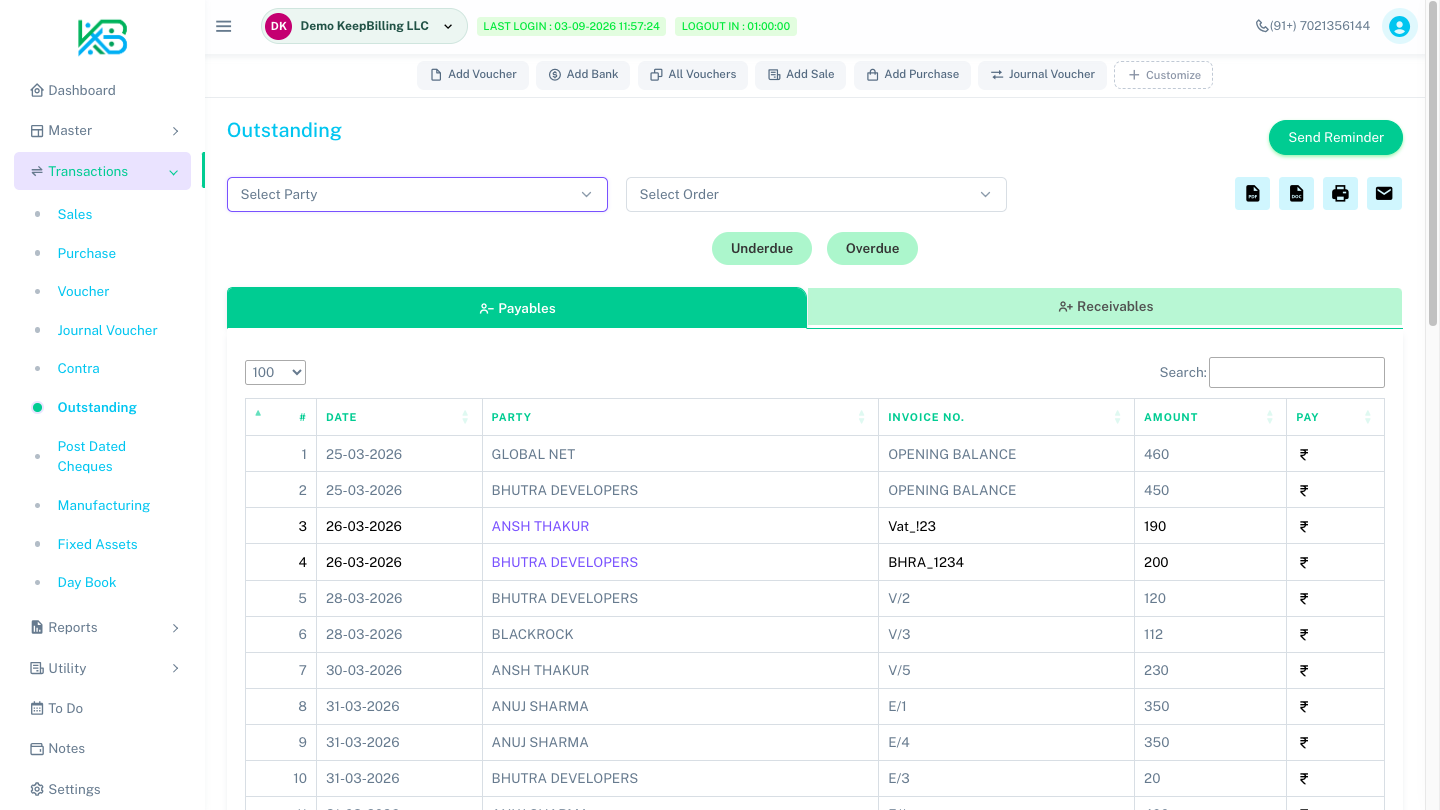Click the email envelope icon

1384,194
